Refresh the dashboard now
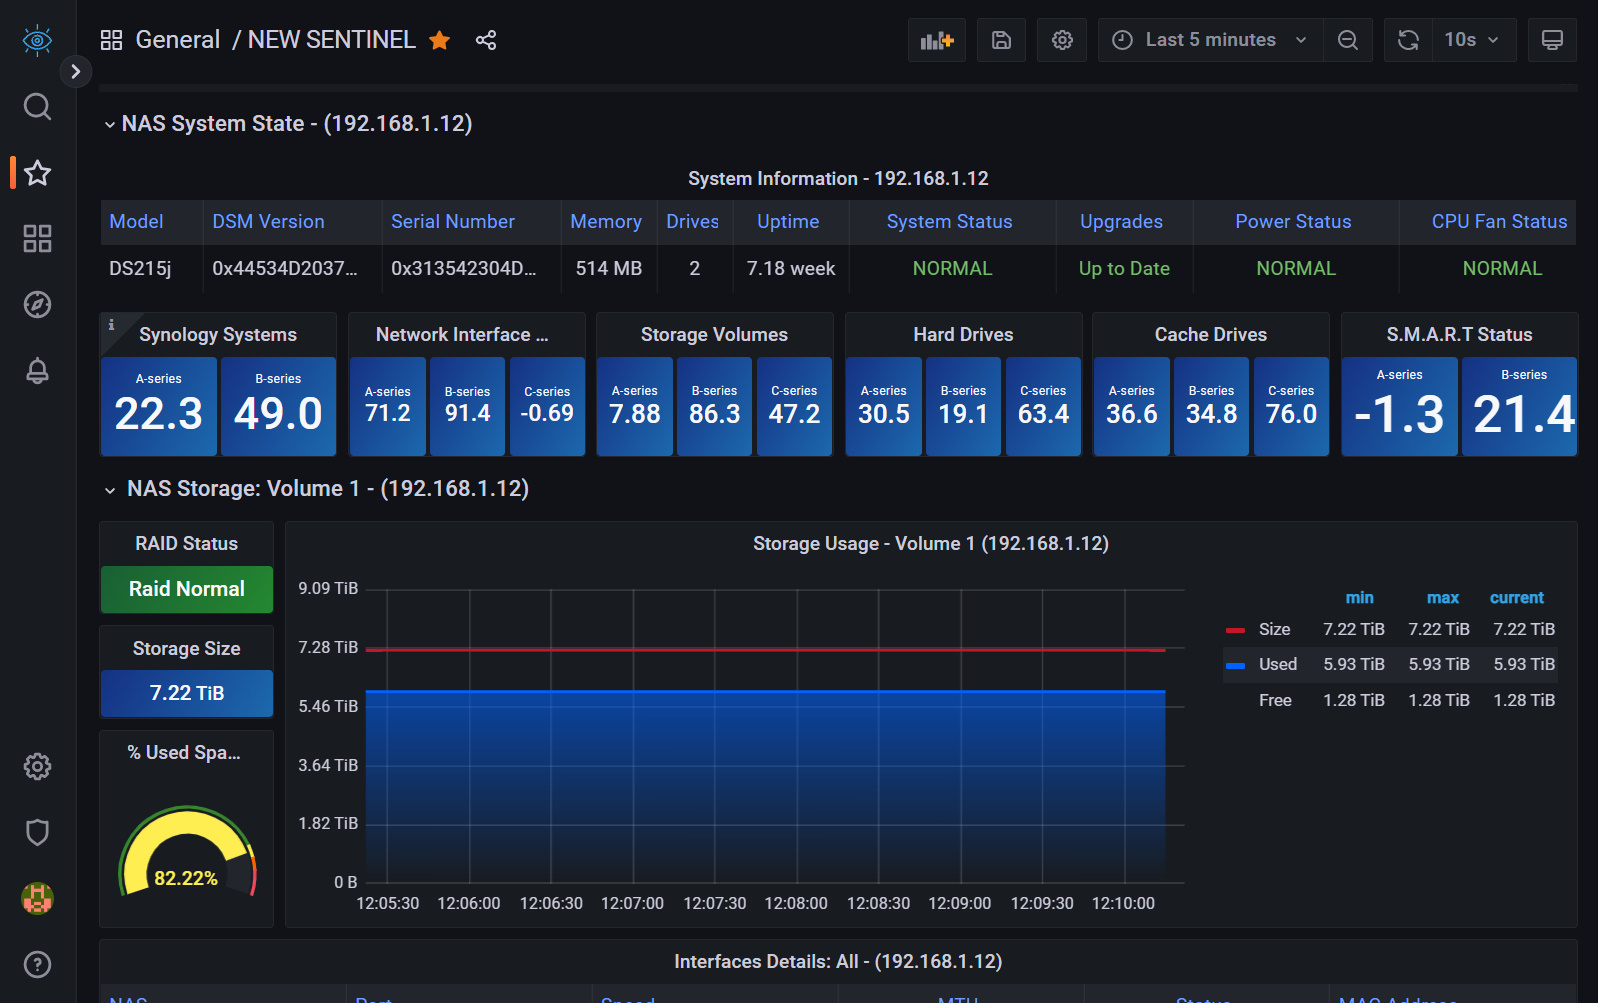Screen dimensions: 1598x1003 [1408, 40]
